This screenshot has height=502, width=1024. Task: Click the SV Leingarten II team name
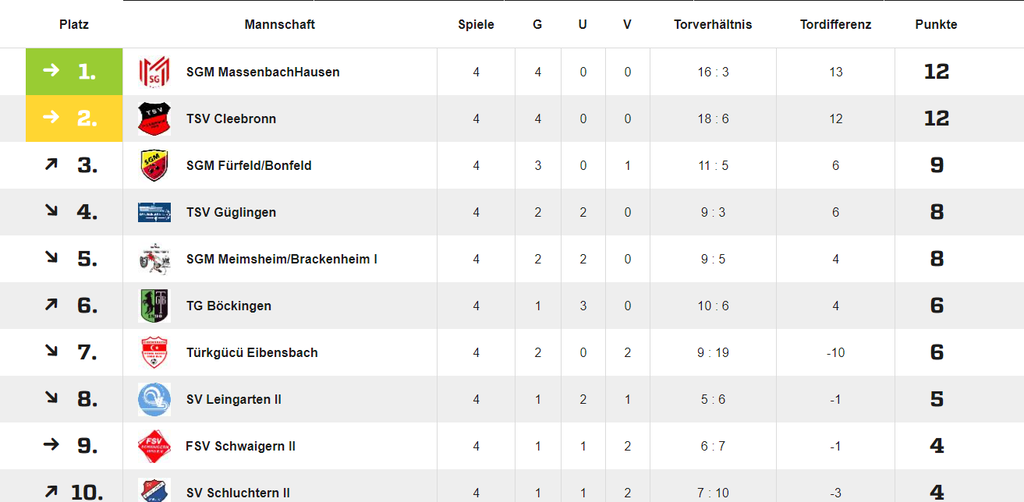click(x=233, y=399)
